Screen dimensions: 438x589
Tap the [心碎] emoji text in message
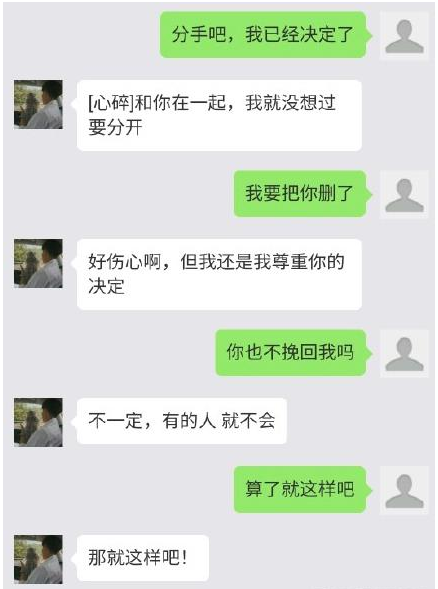pos(111,103)
